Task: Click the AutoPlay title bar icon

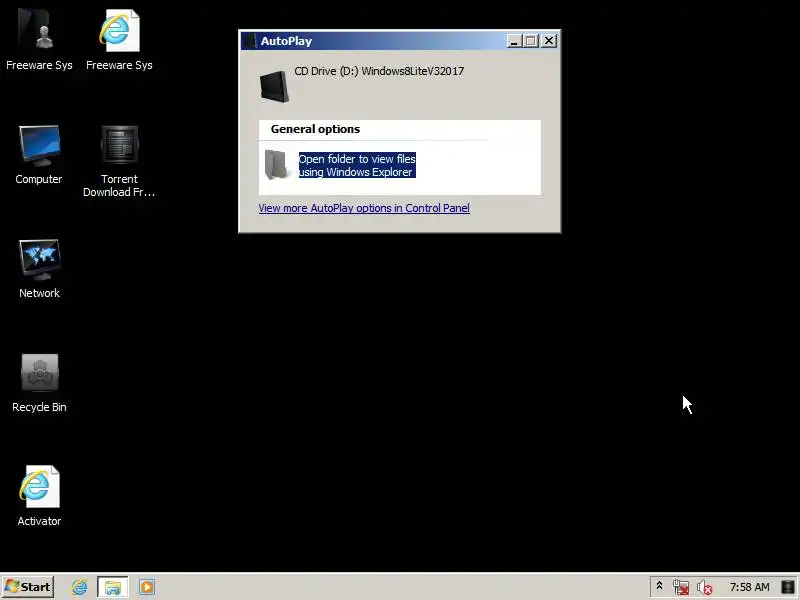Action: (x=249, y=41)
